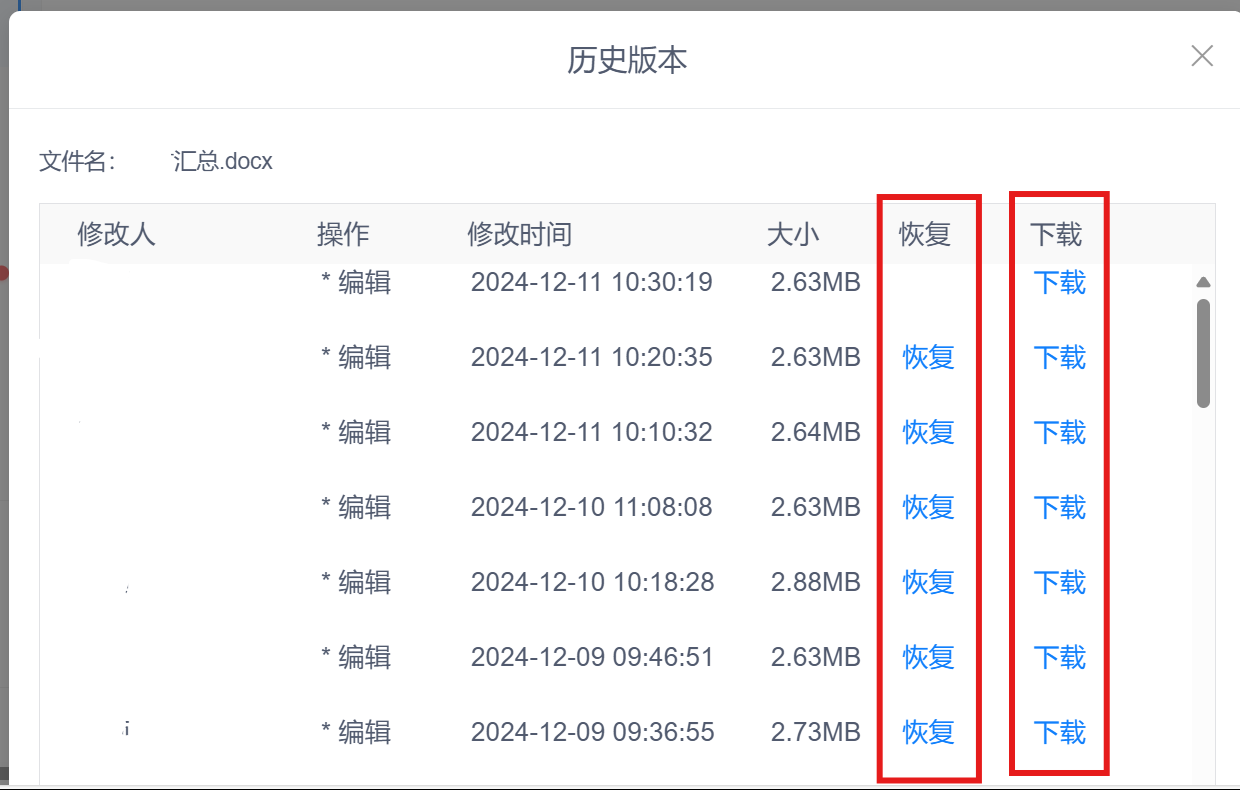Restore the 2024-12-11 10:20:35 version

[928, 358]
